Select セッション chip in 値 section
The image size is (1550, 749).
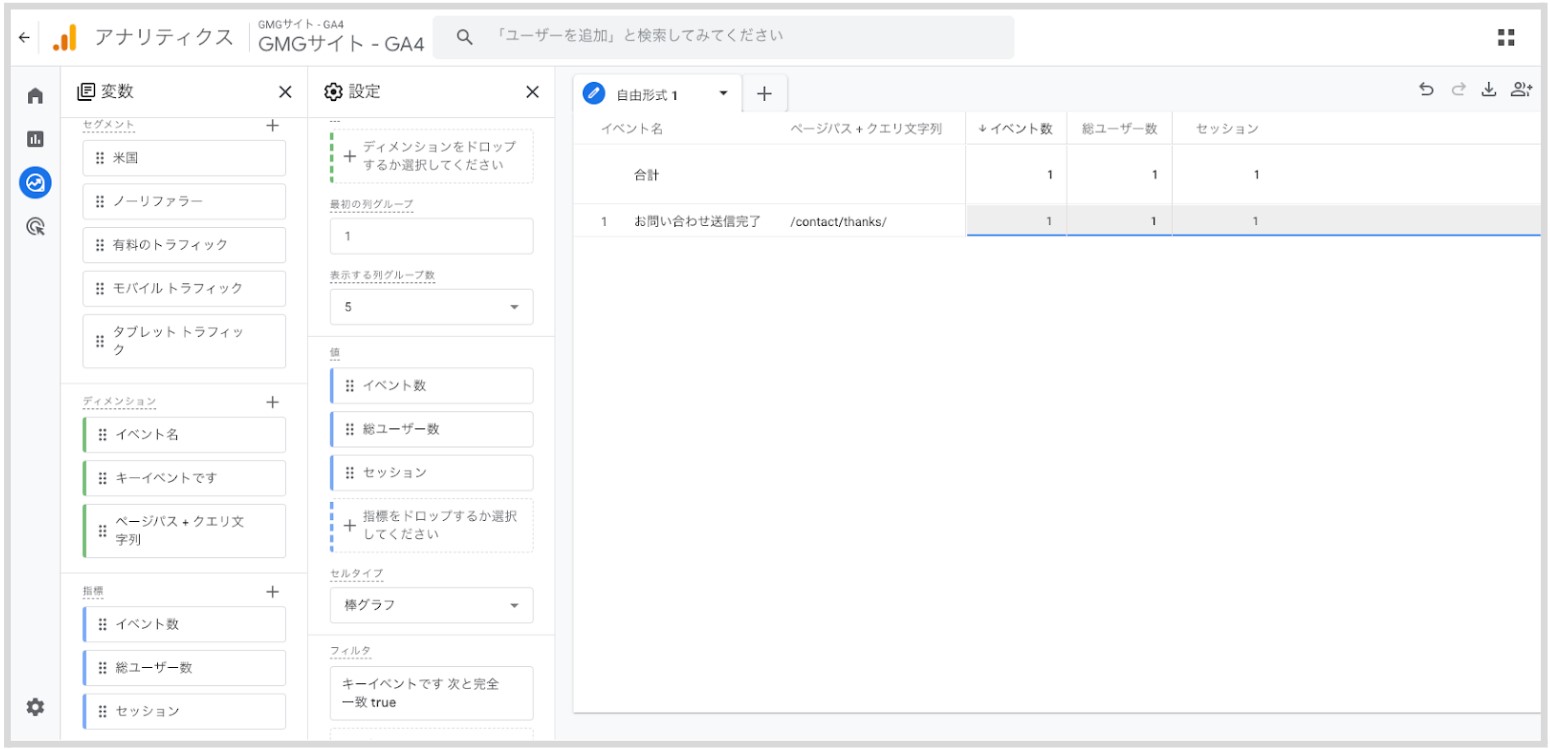(x=432, y=473)
